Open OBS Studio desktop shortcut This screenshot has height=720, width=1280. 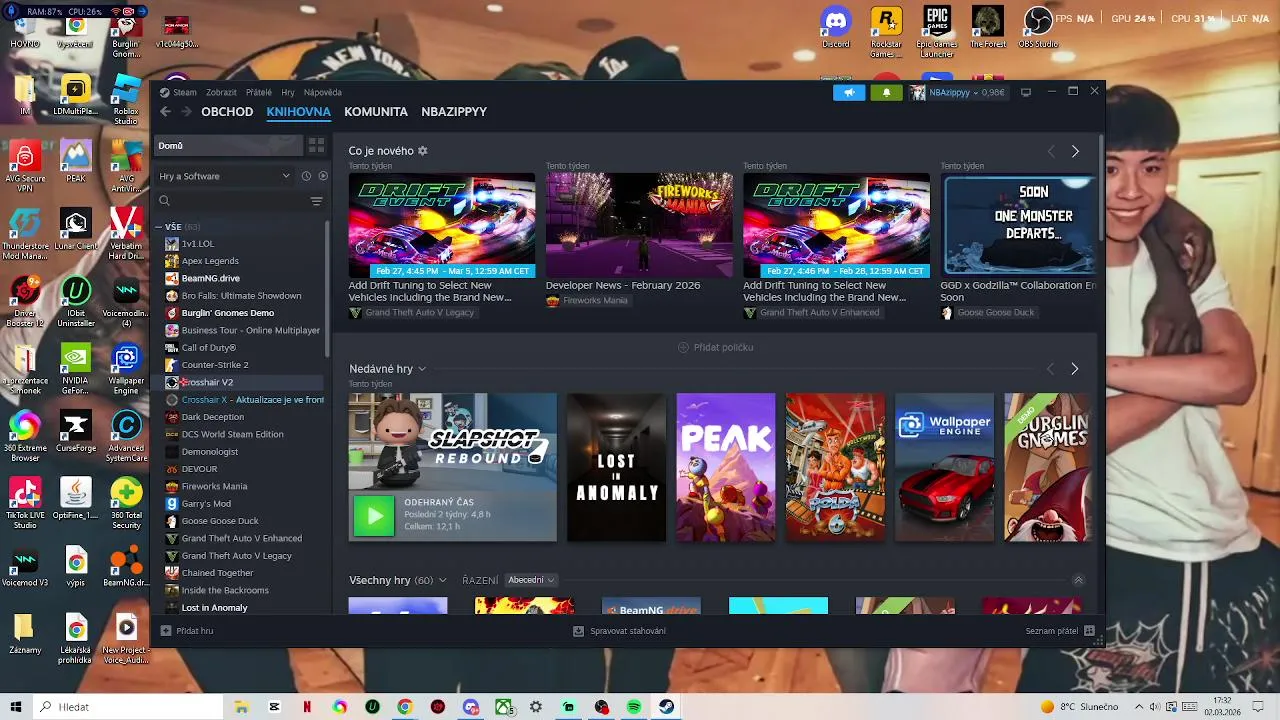click(x=1038, y=28)
